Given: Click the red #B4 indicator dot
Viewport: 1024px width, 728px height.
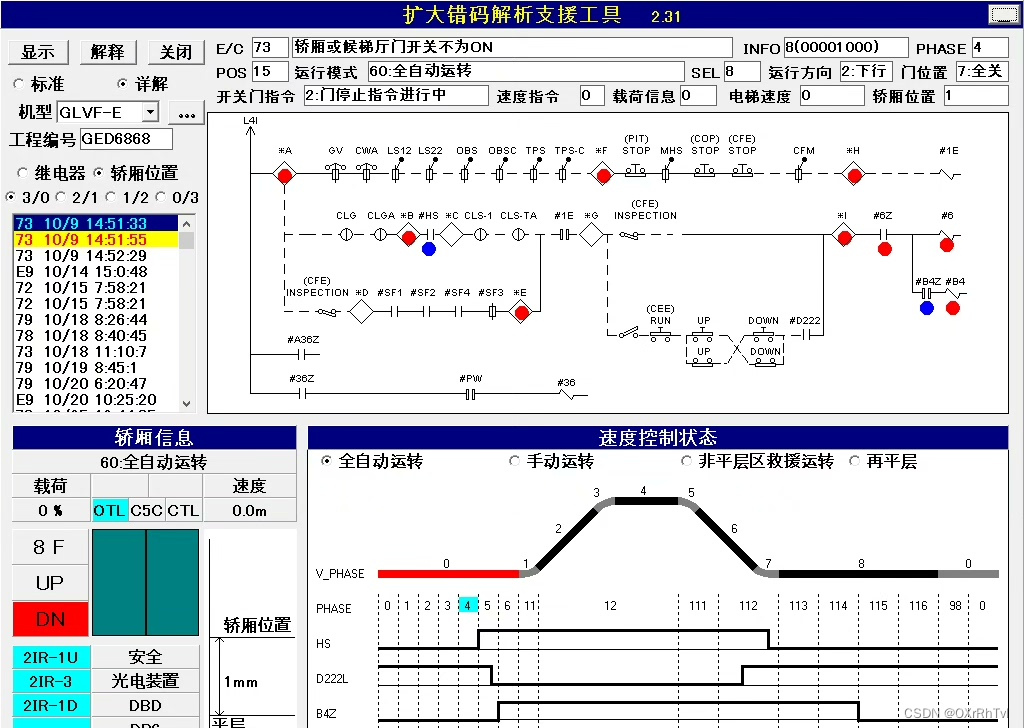Looking at the screenshot, I should point(953,308).
